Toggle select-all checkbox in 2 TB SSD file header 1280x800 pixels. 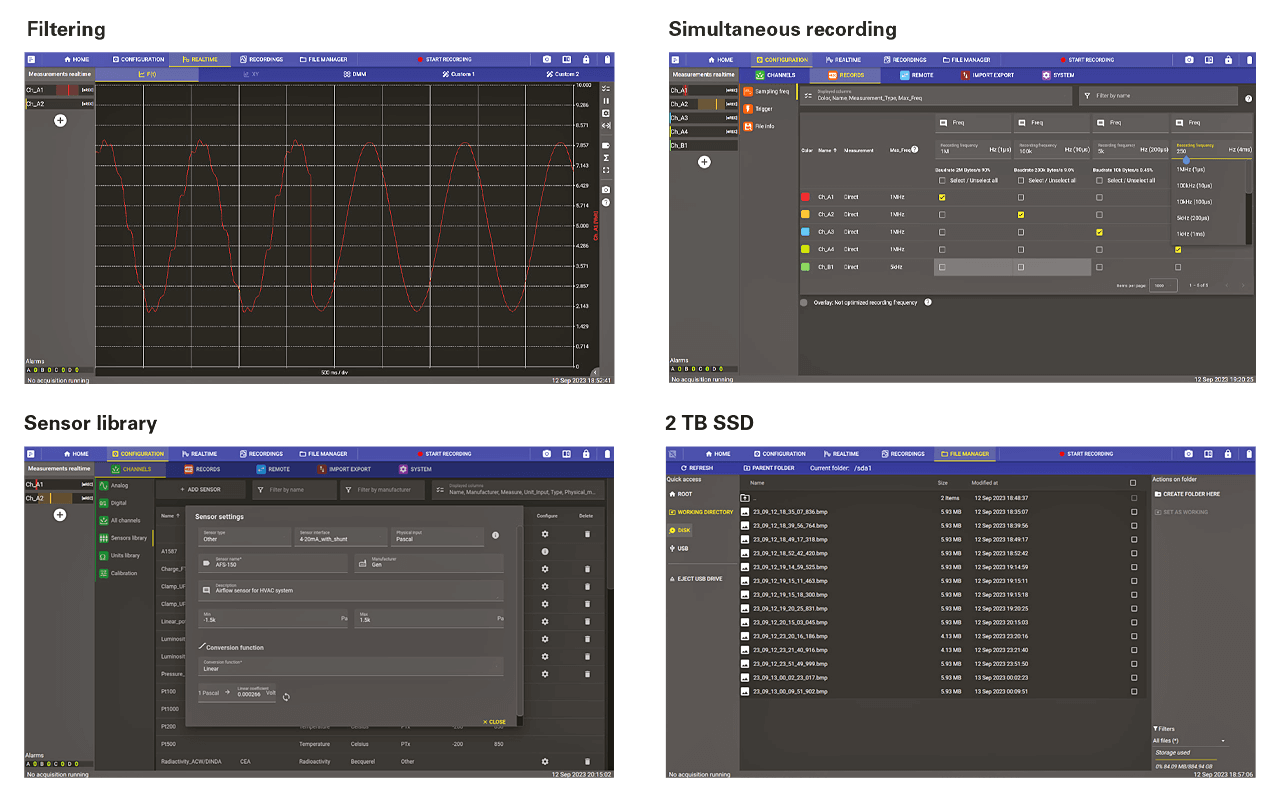click(1133, 482)
